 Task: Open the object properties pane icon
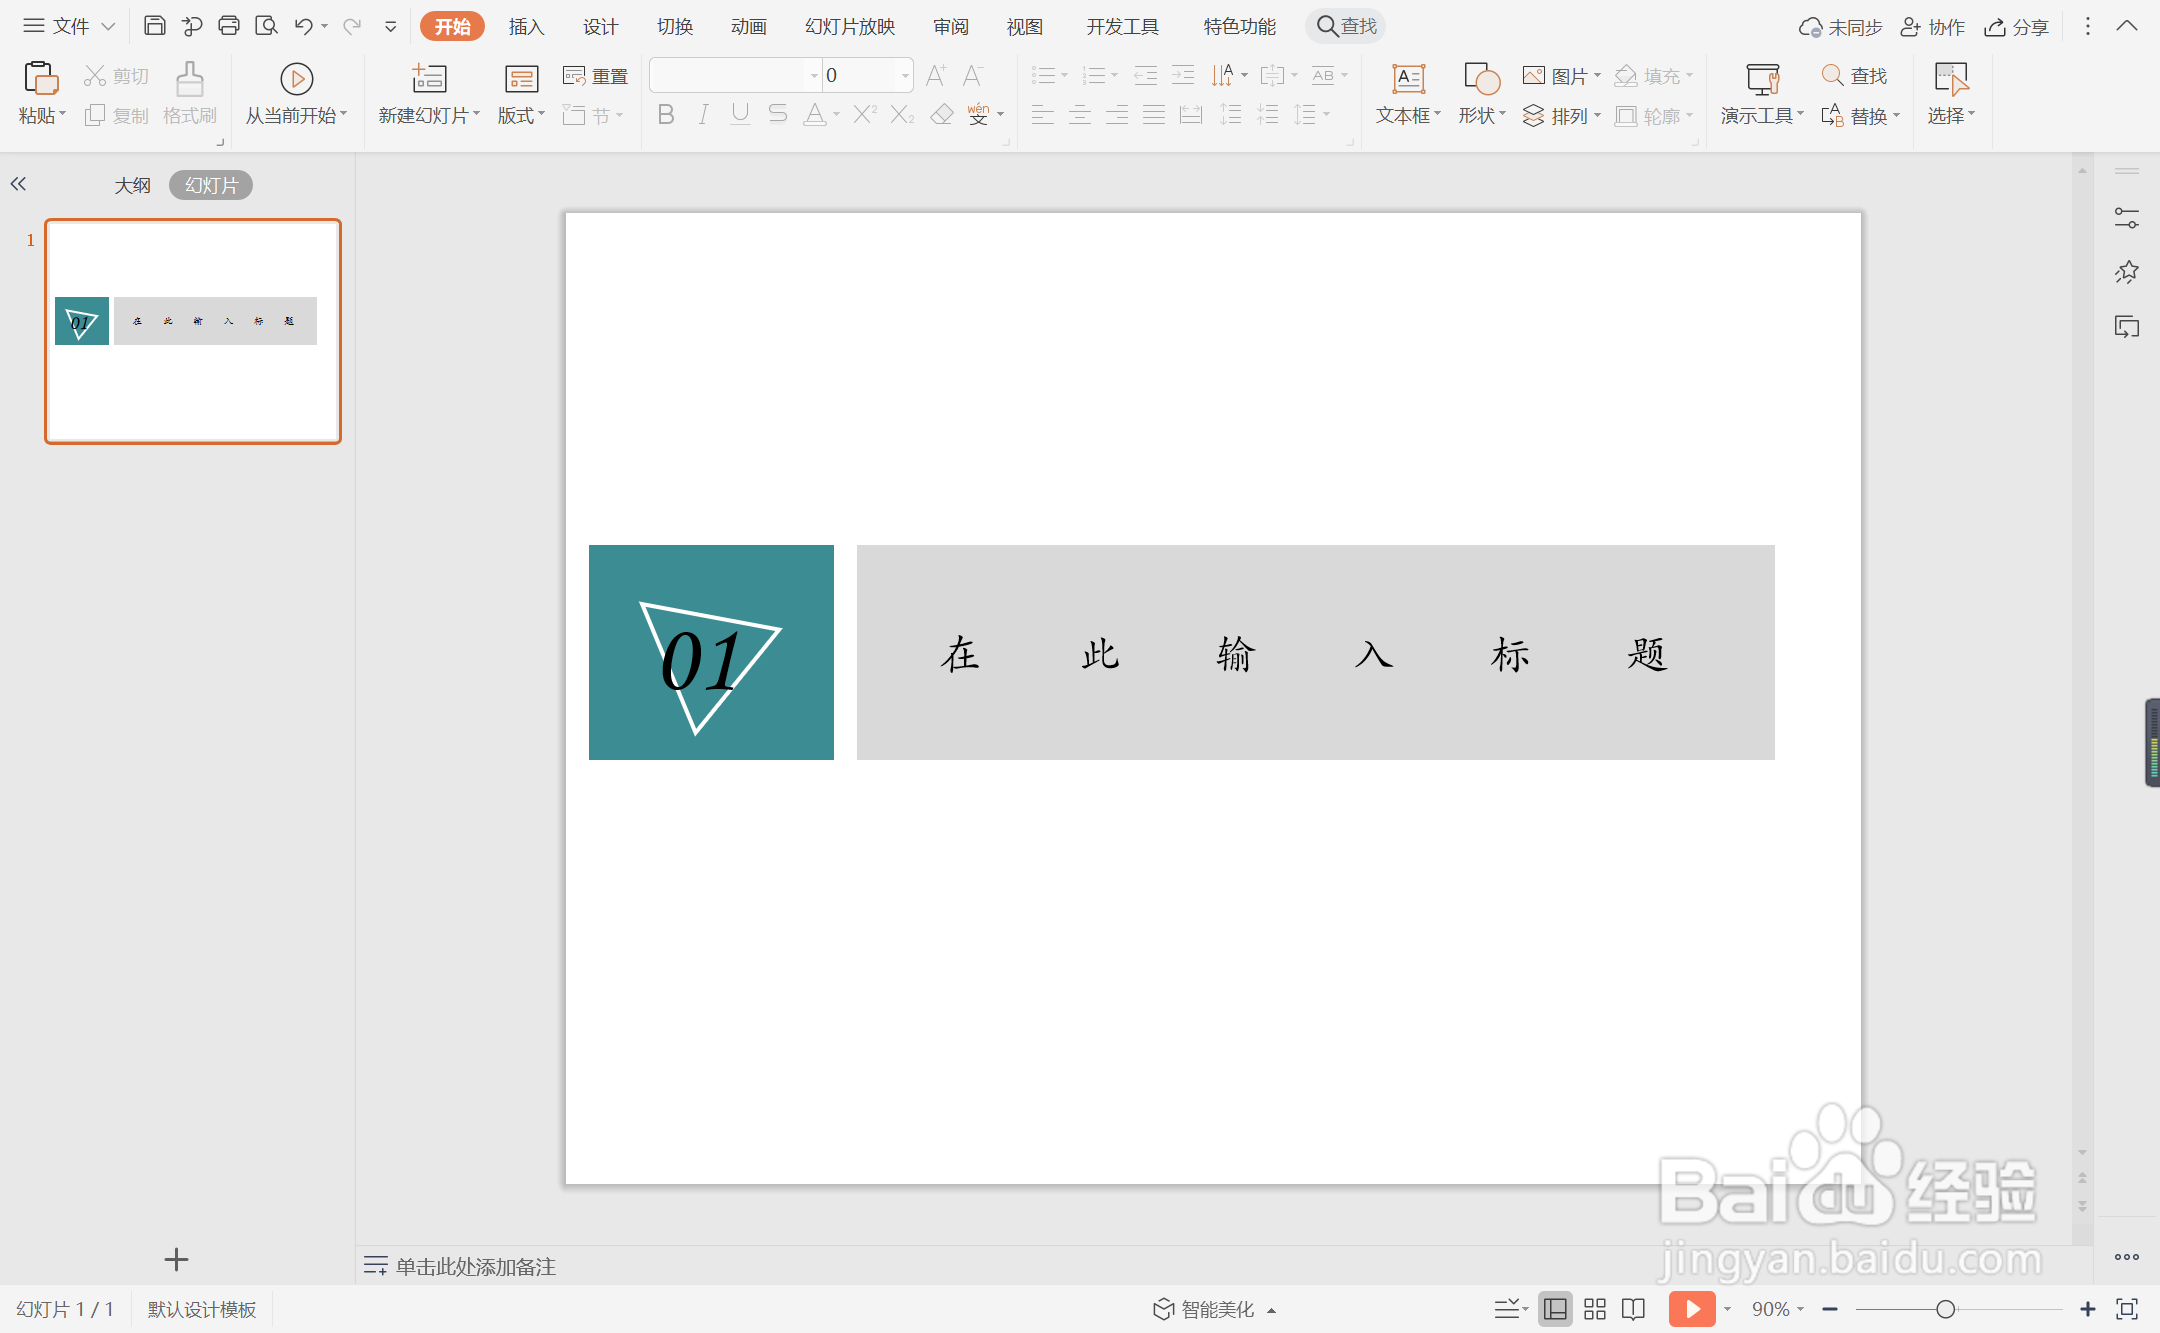tap(2126, 218)
